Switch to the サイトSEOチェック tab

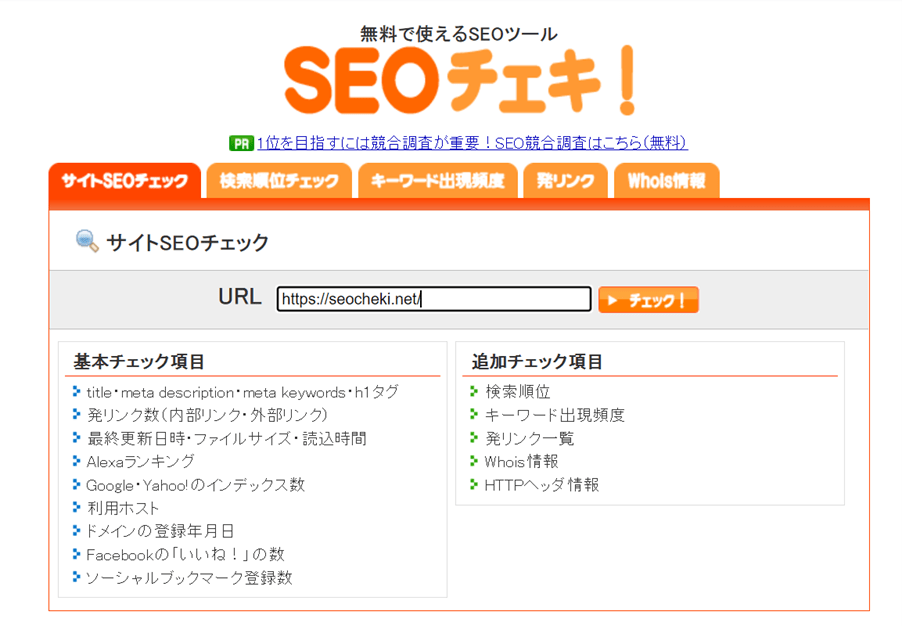(125, 181)
